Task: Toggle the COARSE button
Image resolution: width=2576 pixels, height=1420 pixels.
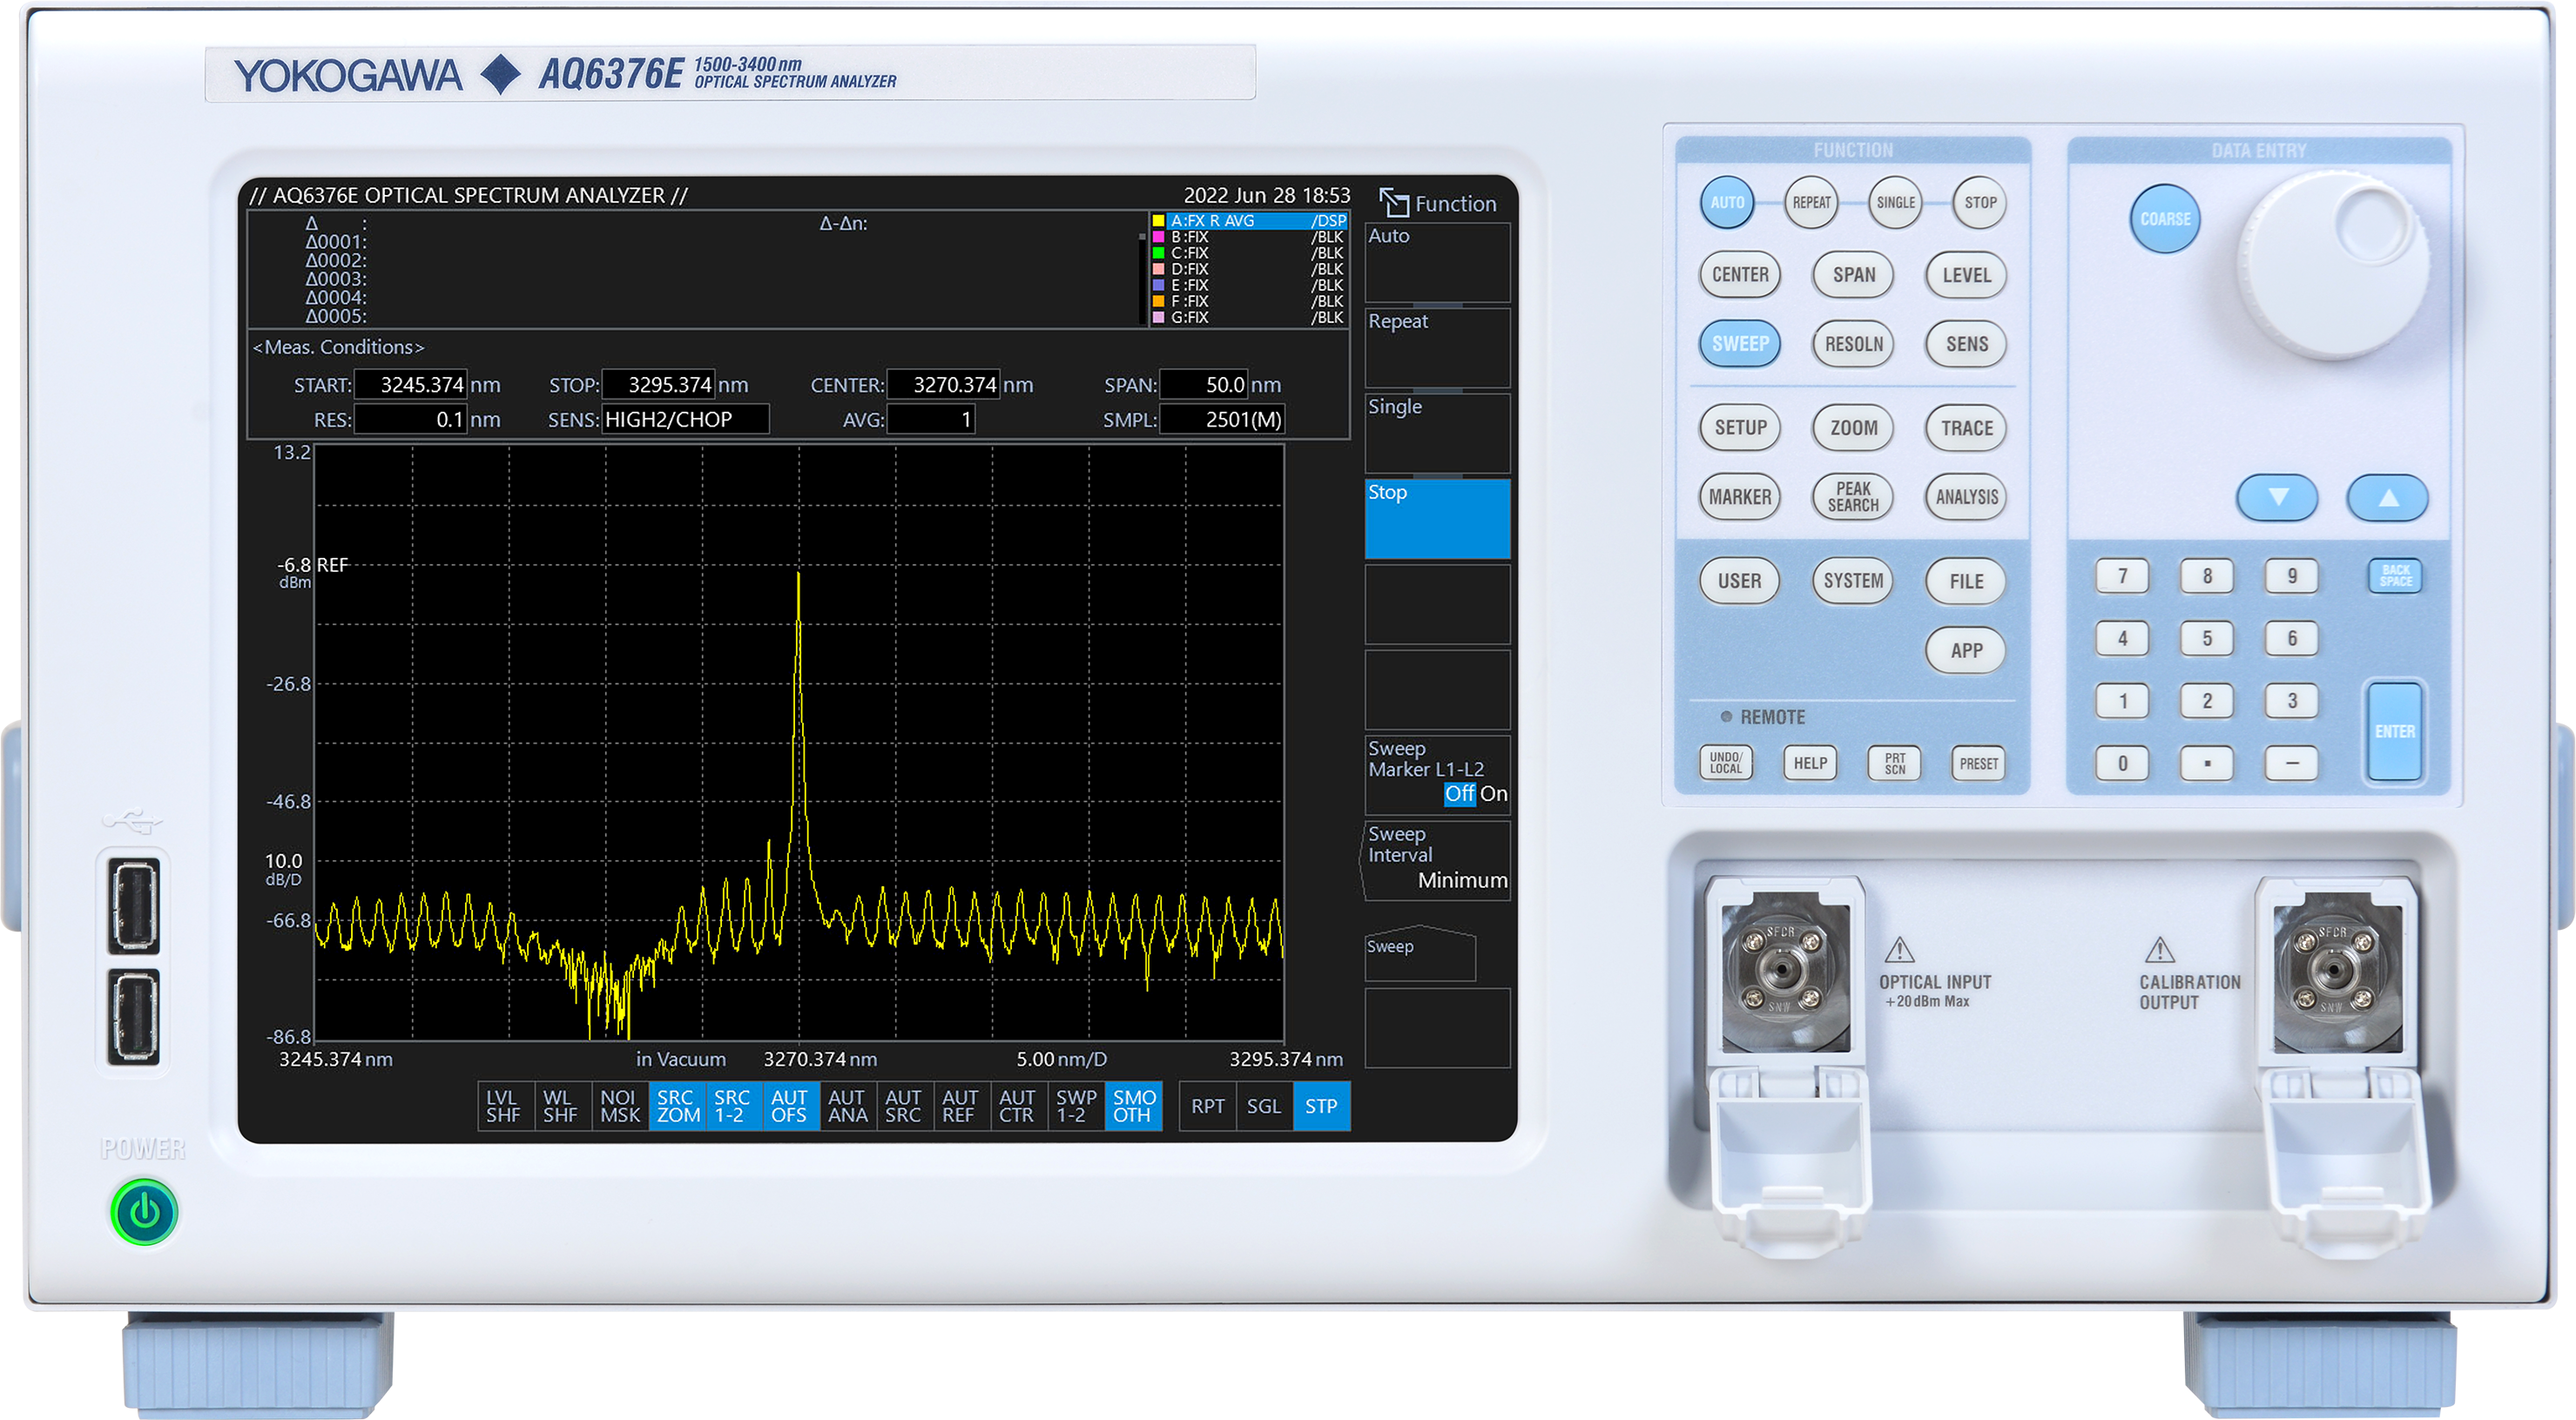Action: (2164, 219)
